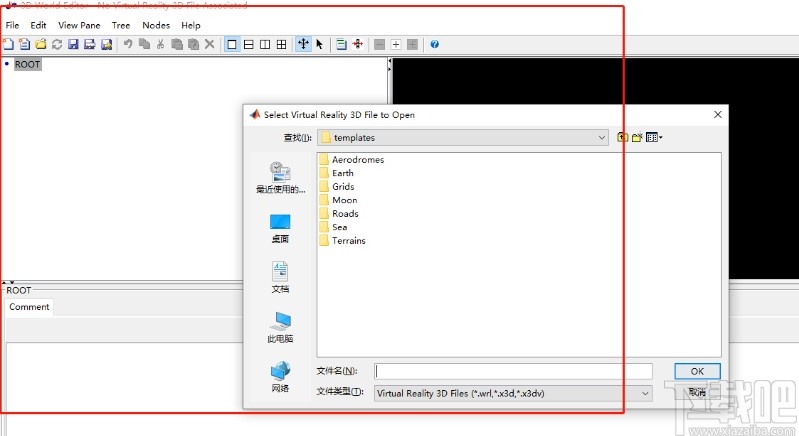Open the View Pane menu
The width and height of the screenshot is (799, 436).
[x=79, y=25]
